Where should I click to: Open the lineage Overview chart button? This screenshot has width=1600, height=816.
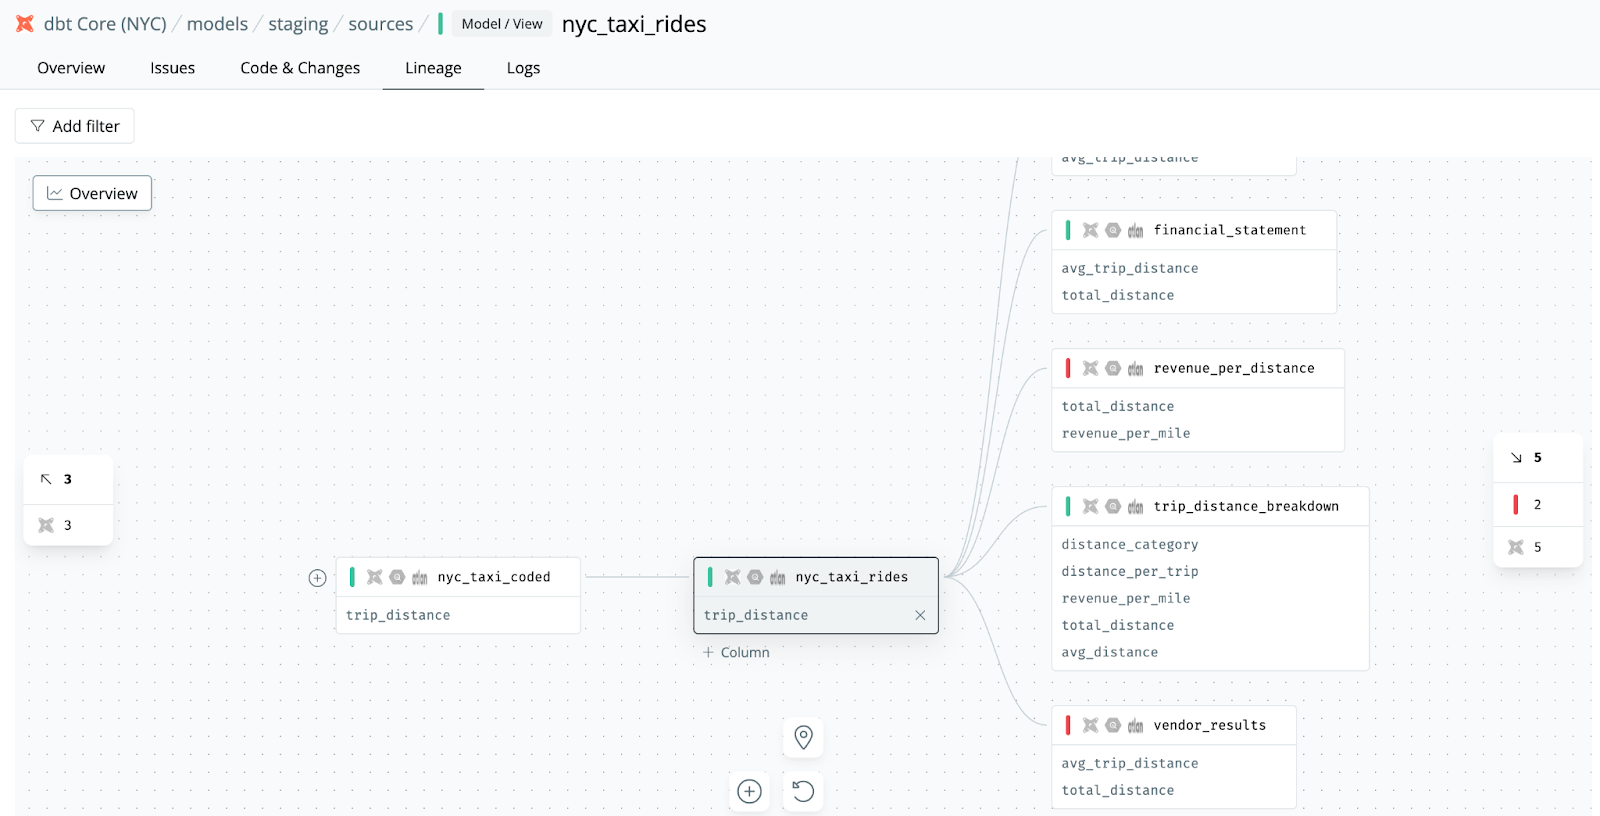92,193
